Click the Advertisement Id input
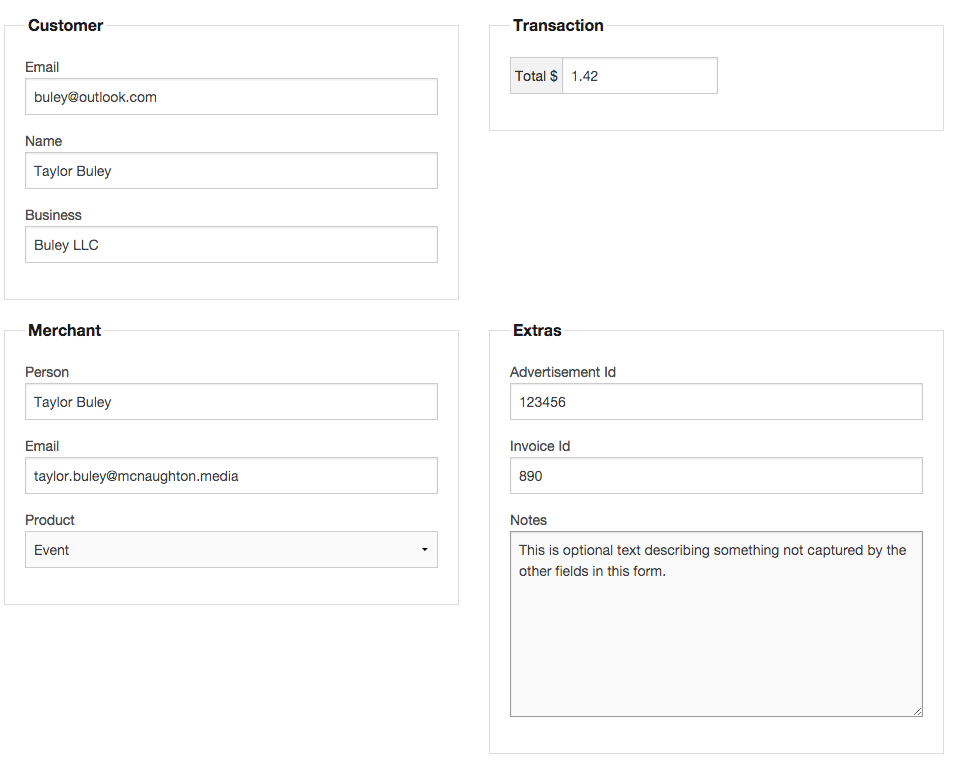 point(716,402)
